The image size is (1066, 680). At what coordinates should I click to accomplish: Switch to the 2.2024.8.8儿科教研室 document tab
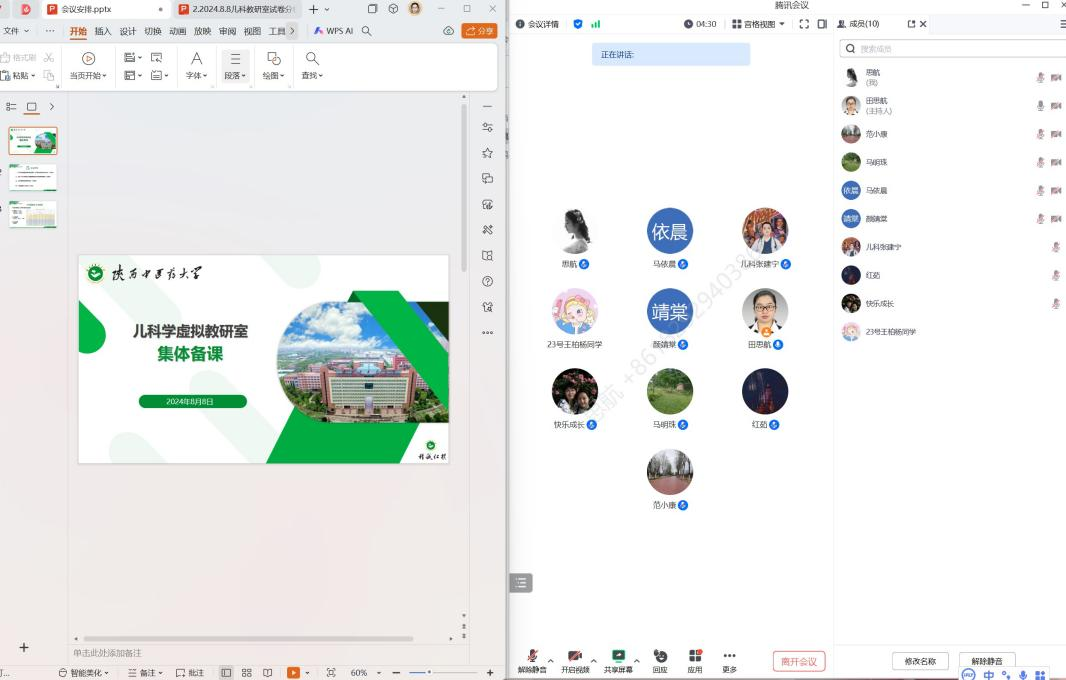[x=237, y=9]
